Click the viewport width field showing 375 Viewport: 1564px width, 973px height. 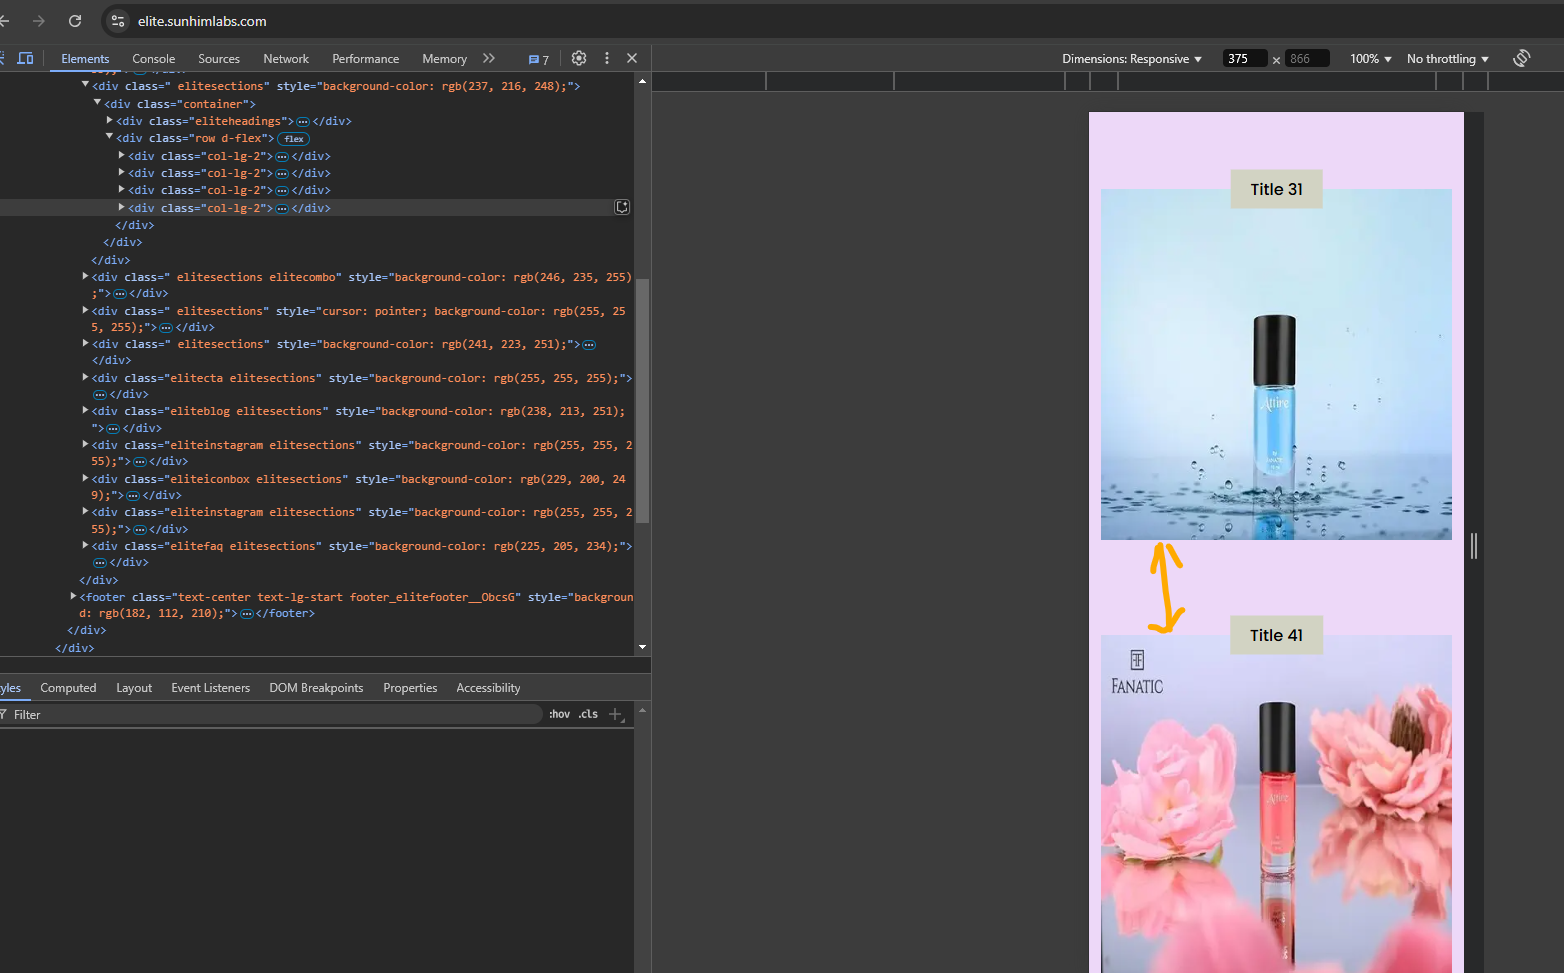point(1245,59)
